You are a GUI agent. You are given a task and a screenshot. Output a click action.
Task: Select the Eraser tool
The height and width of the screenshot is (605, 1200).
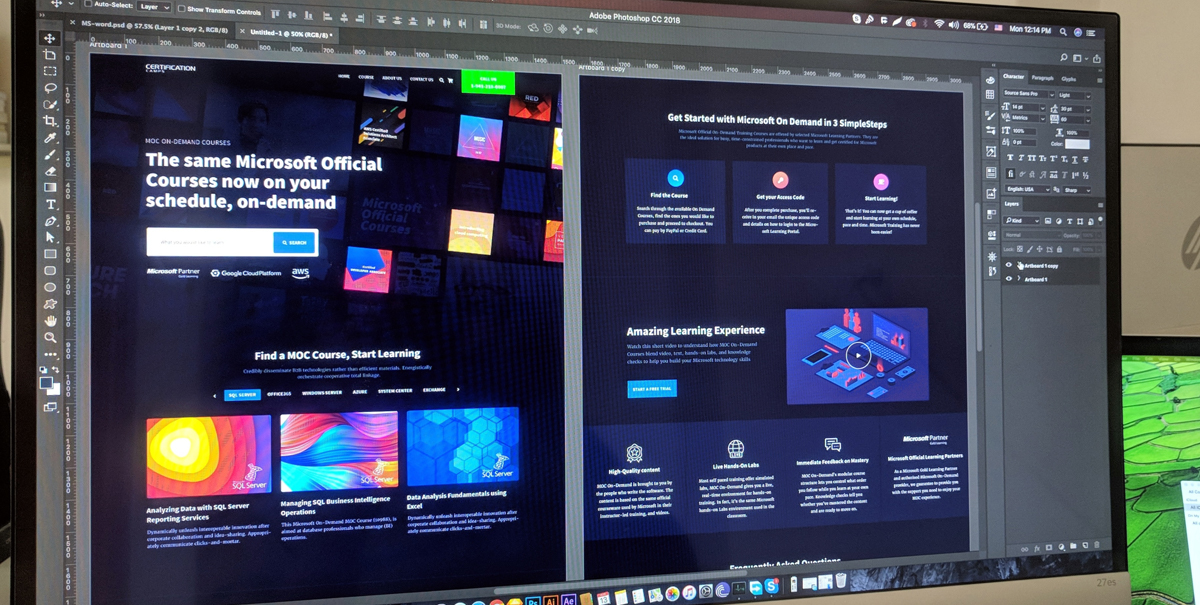50,171
